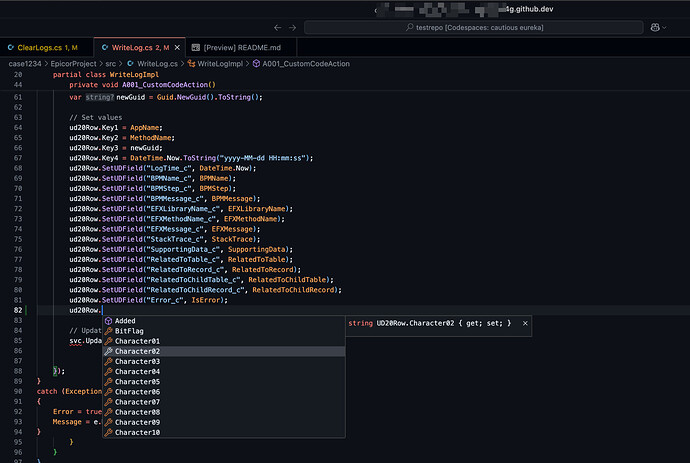The height and width of the screenshot is (463, 690).
Task: Click MethodName identifier on line 65
Action: (x=150, y=138)
